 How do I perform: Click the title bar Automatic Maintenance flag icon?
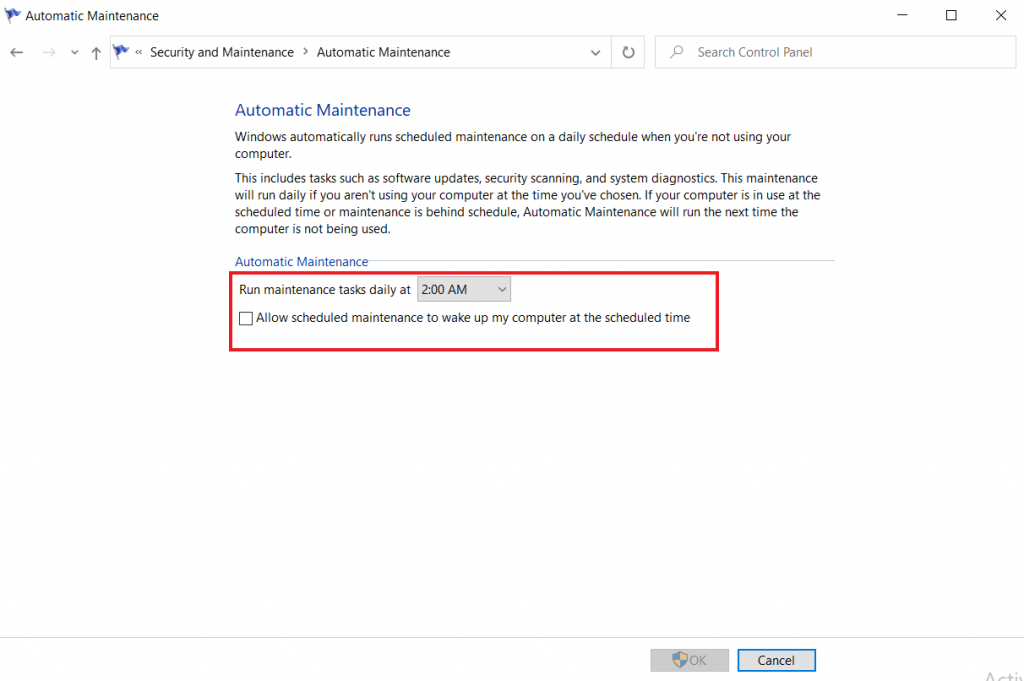pos(12,15)
